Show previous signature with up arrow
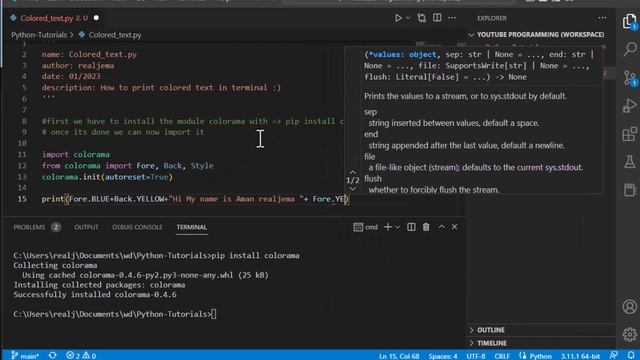The image size is (640, 360). point(353,173)
